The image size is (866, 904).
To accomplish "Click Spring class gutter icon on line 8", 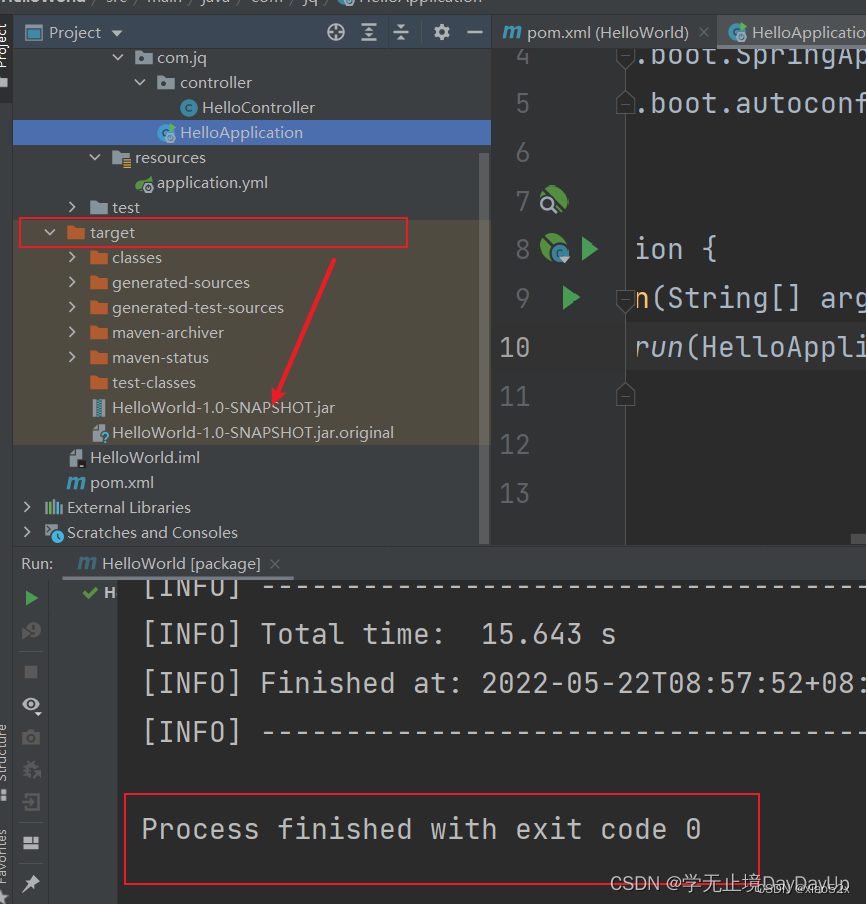I will (555, 248).
